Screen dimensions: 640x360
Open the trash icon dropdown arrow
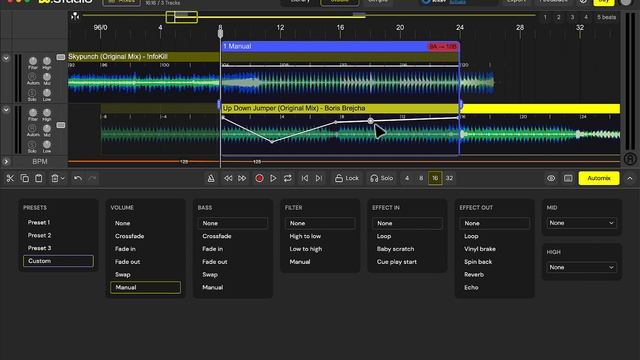click(62, 179)
